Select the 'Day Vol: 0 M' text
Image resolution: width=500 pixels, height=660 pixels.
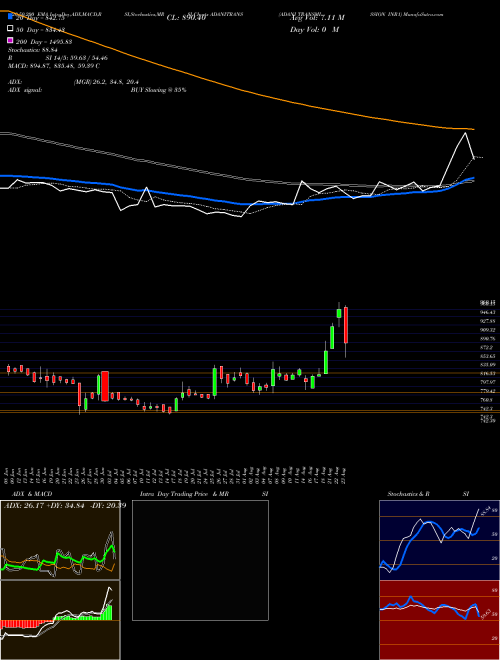(314, 29)
